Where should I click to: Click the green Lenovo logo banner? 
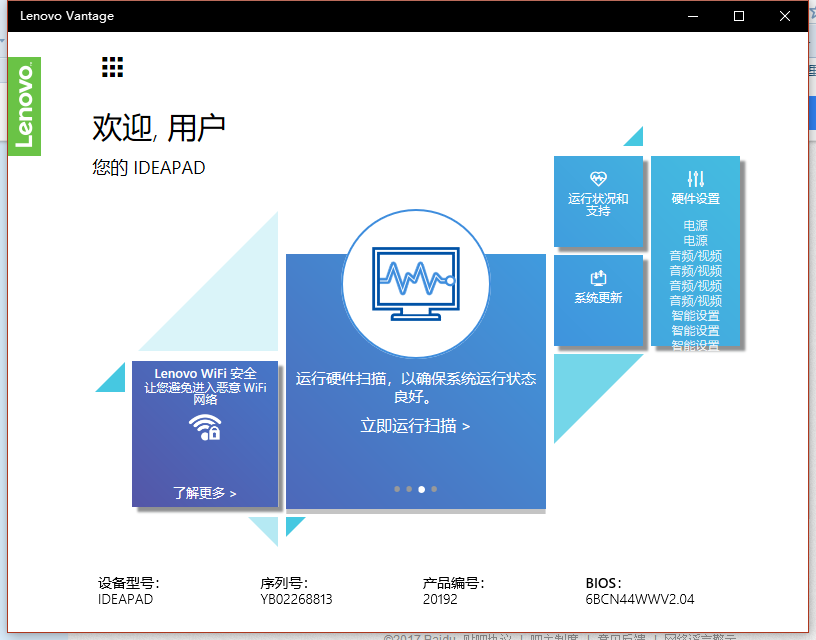(x=24, y=106)
